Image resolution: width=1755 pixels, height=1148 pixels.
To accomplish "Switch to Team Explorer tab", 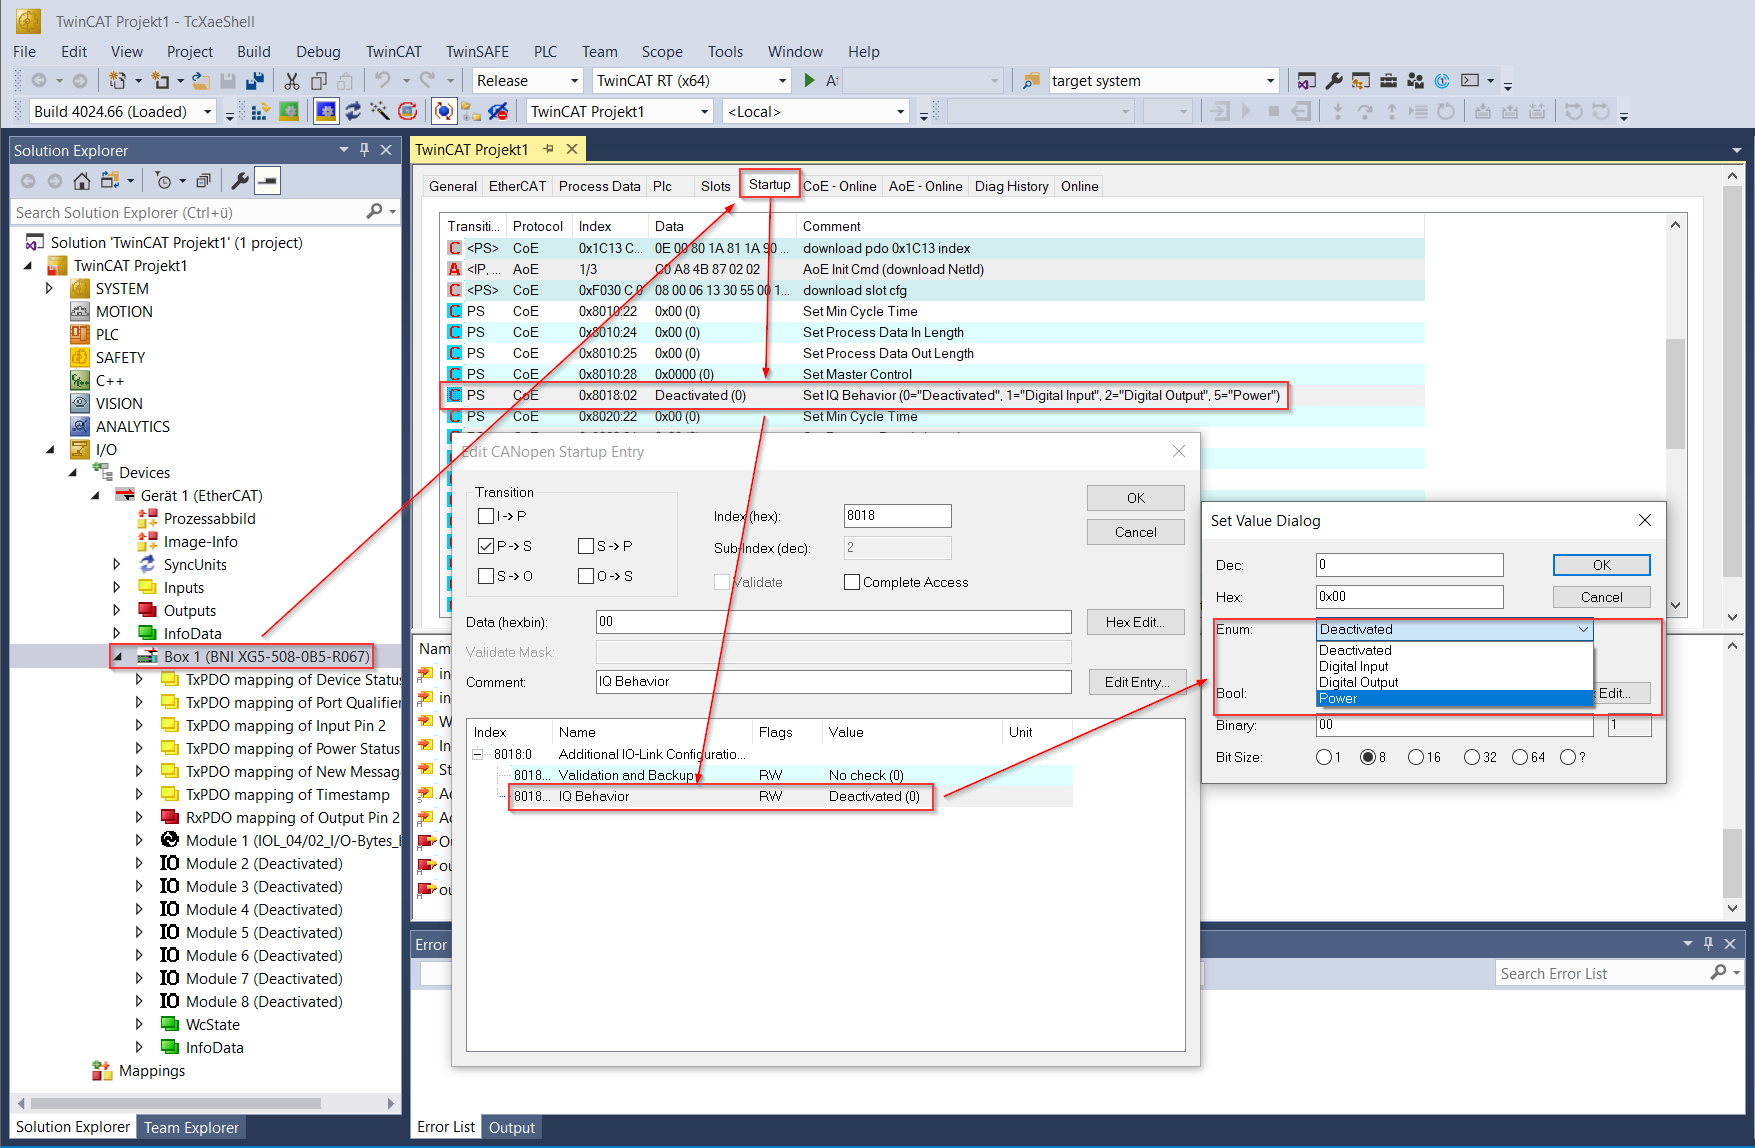I will click(x=191, y=1127).
